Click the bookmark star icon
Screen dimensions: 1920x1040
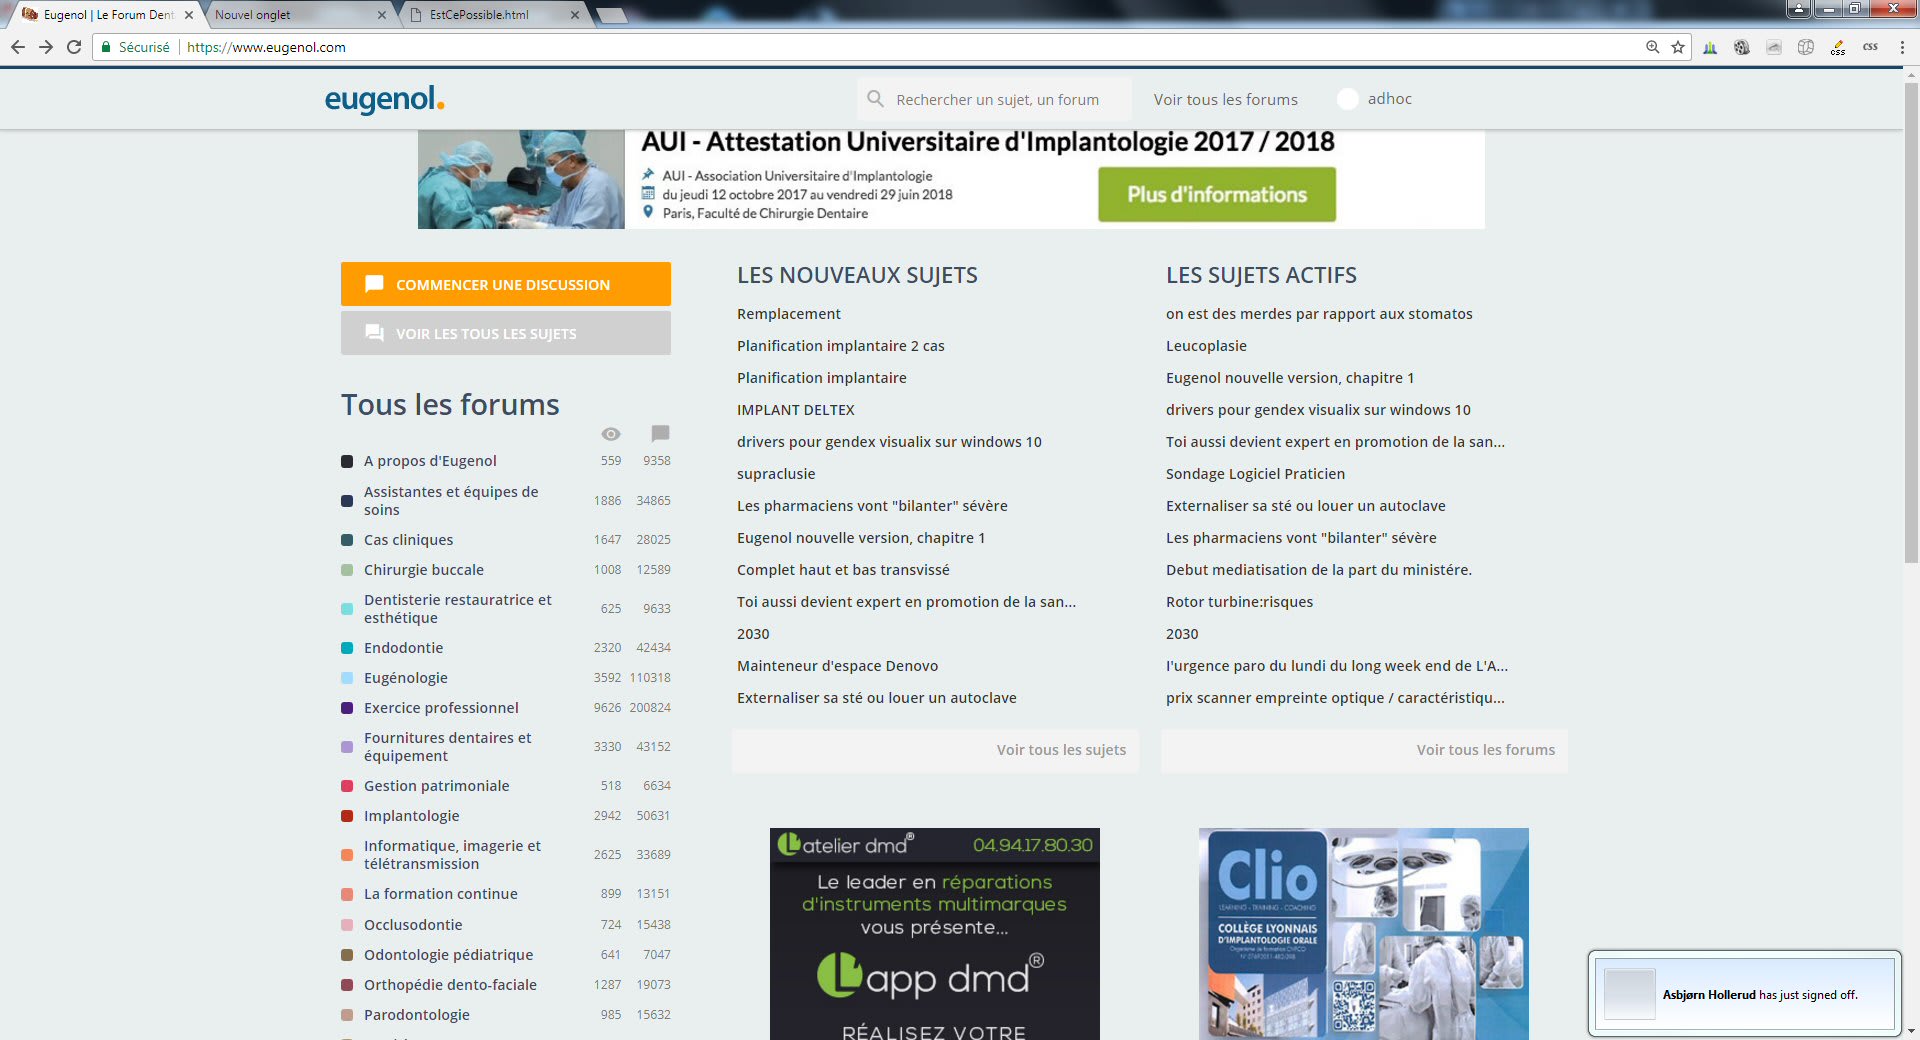tap(1678, 47)
